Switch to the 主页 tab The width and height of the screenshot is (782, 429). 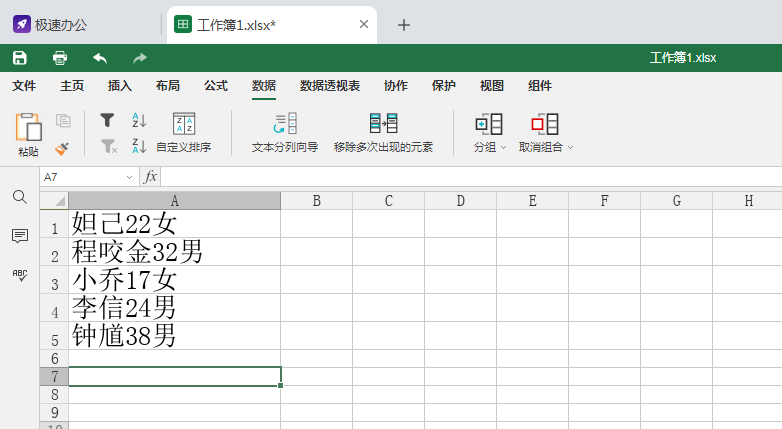pyautogui.click(x=72, y=86)
